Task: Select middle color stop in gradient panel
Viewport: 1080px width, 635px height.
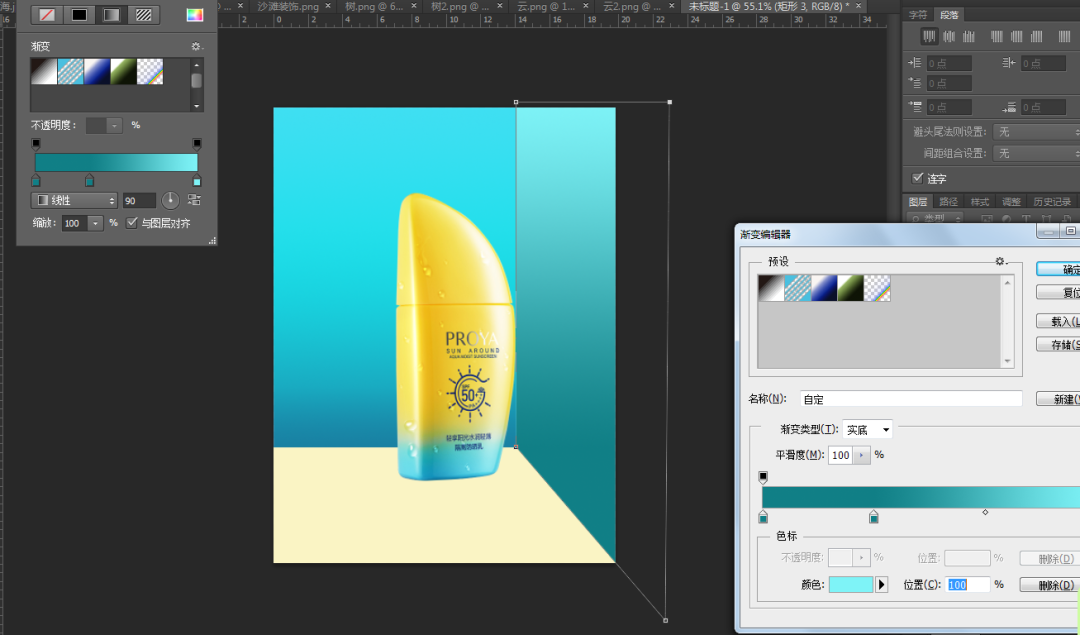Action: 89,180
